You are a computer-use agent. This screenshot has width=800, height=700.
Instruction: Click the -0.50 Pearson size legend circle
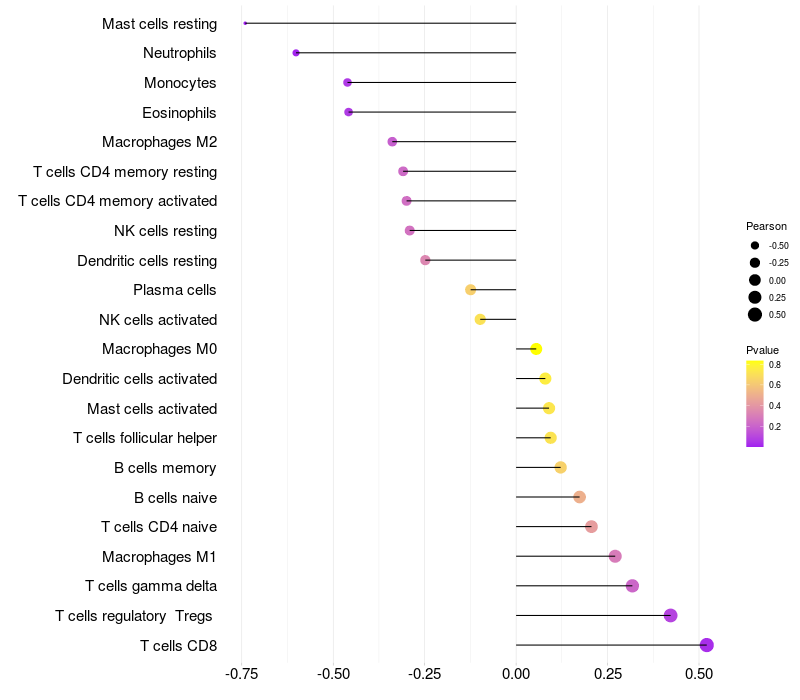tap(755, 245)
